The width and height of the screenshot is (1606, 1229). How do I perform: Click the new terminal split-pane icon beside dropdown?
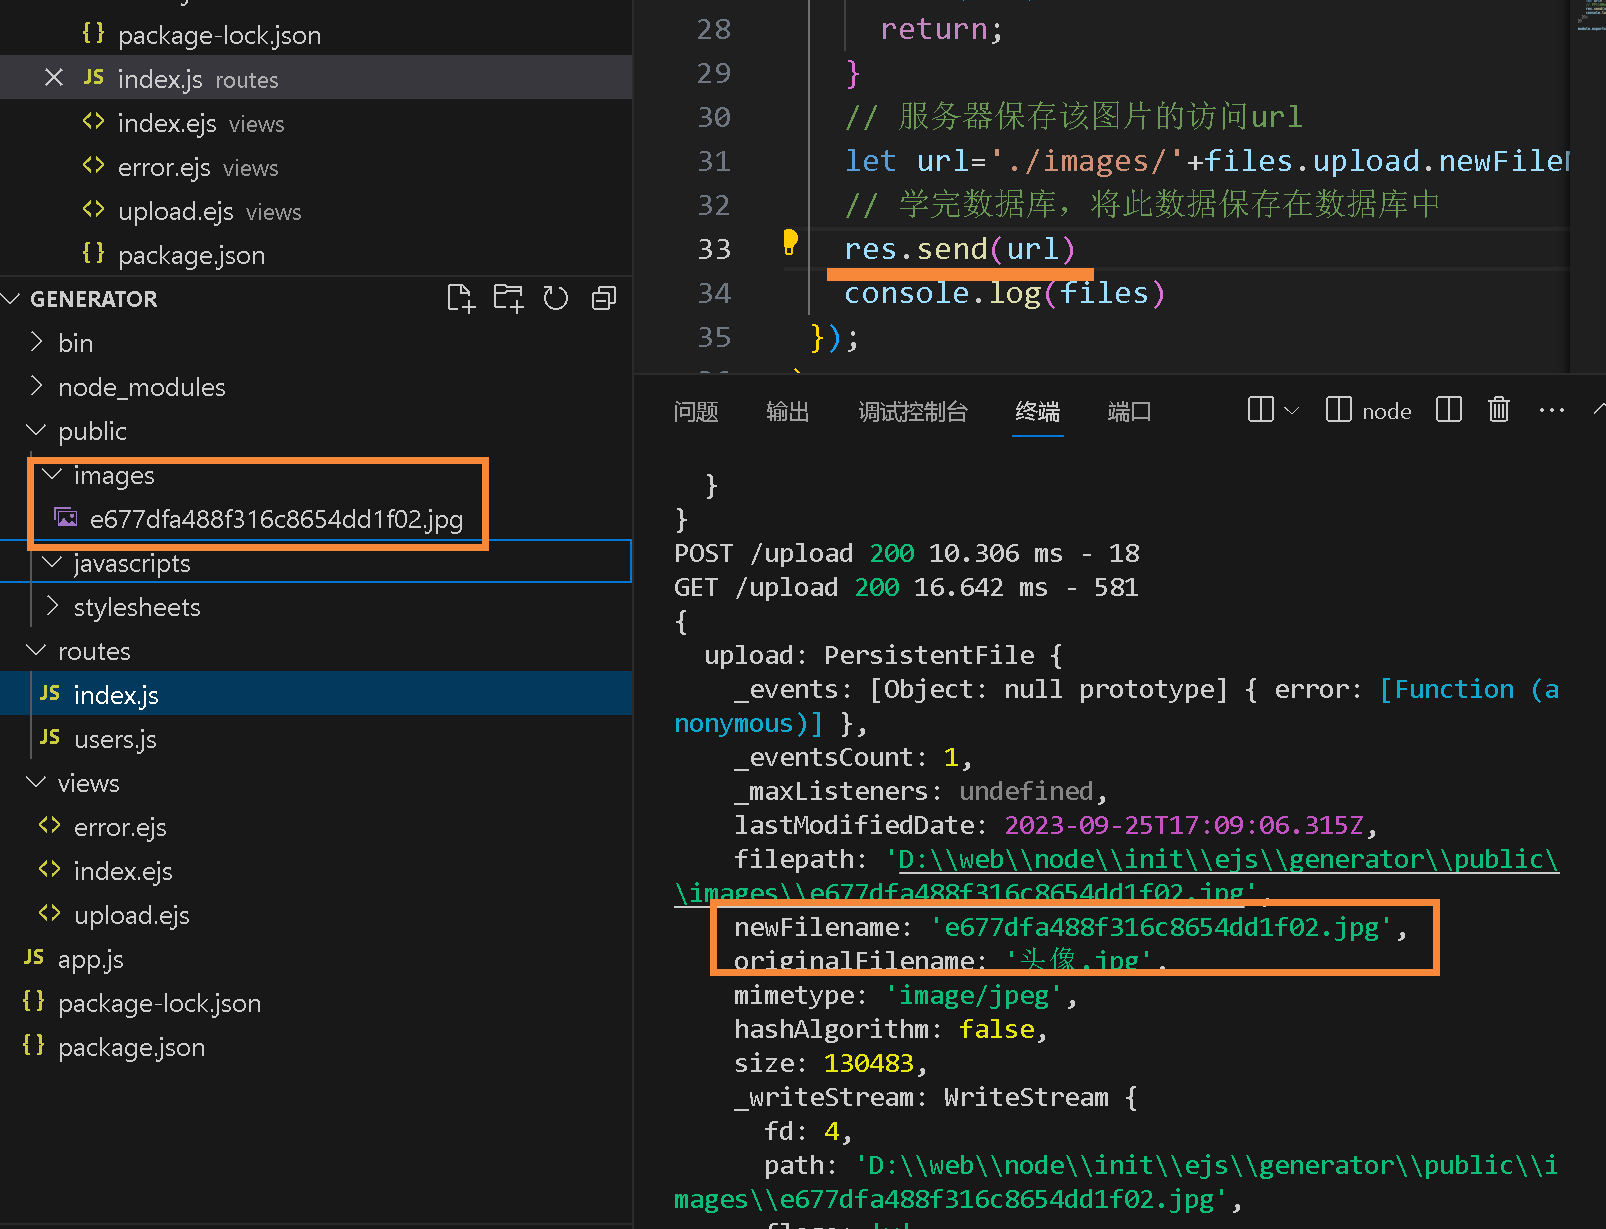[1261, 410]
